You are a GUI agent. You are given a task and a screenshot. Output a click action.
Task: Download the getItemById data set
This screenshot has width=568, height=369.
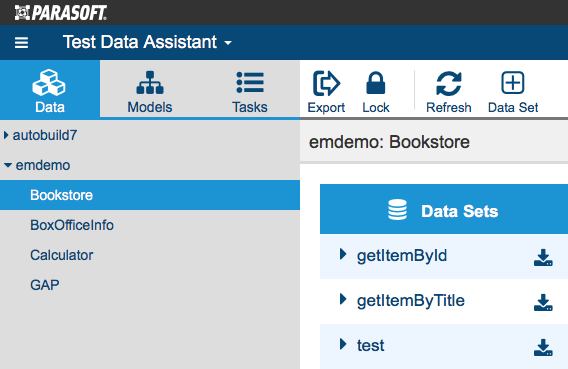coord(543,257)
